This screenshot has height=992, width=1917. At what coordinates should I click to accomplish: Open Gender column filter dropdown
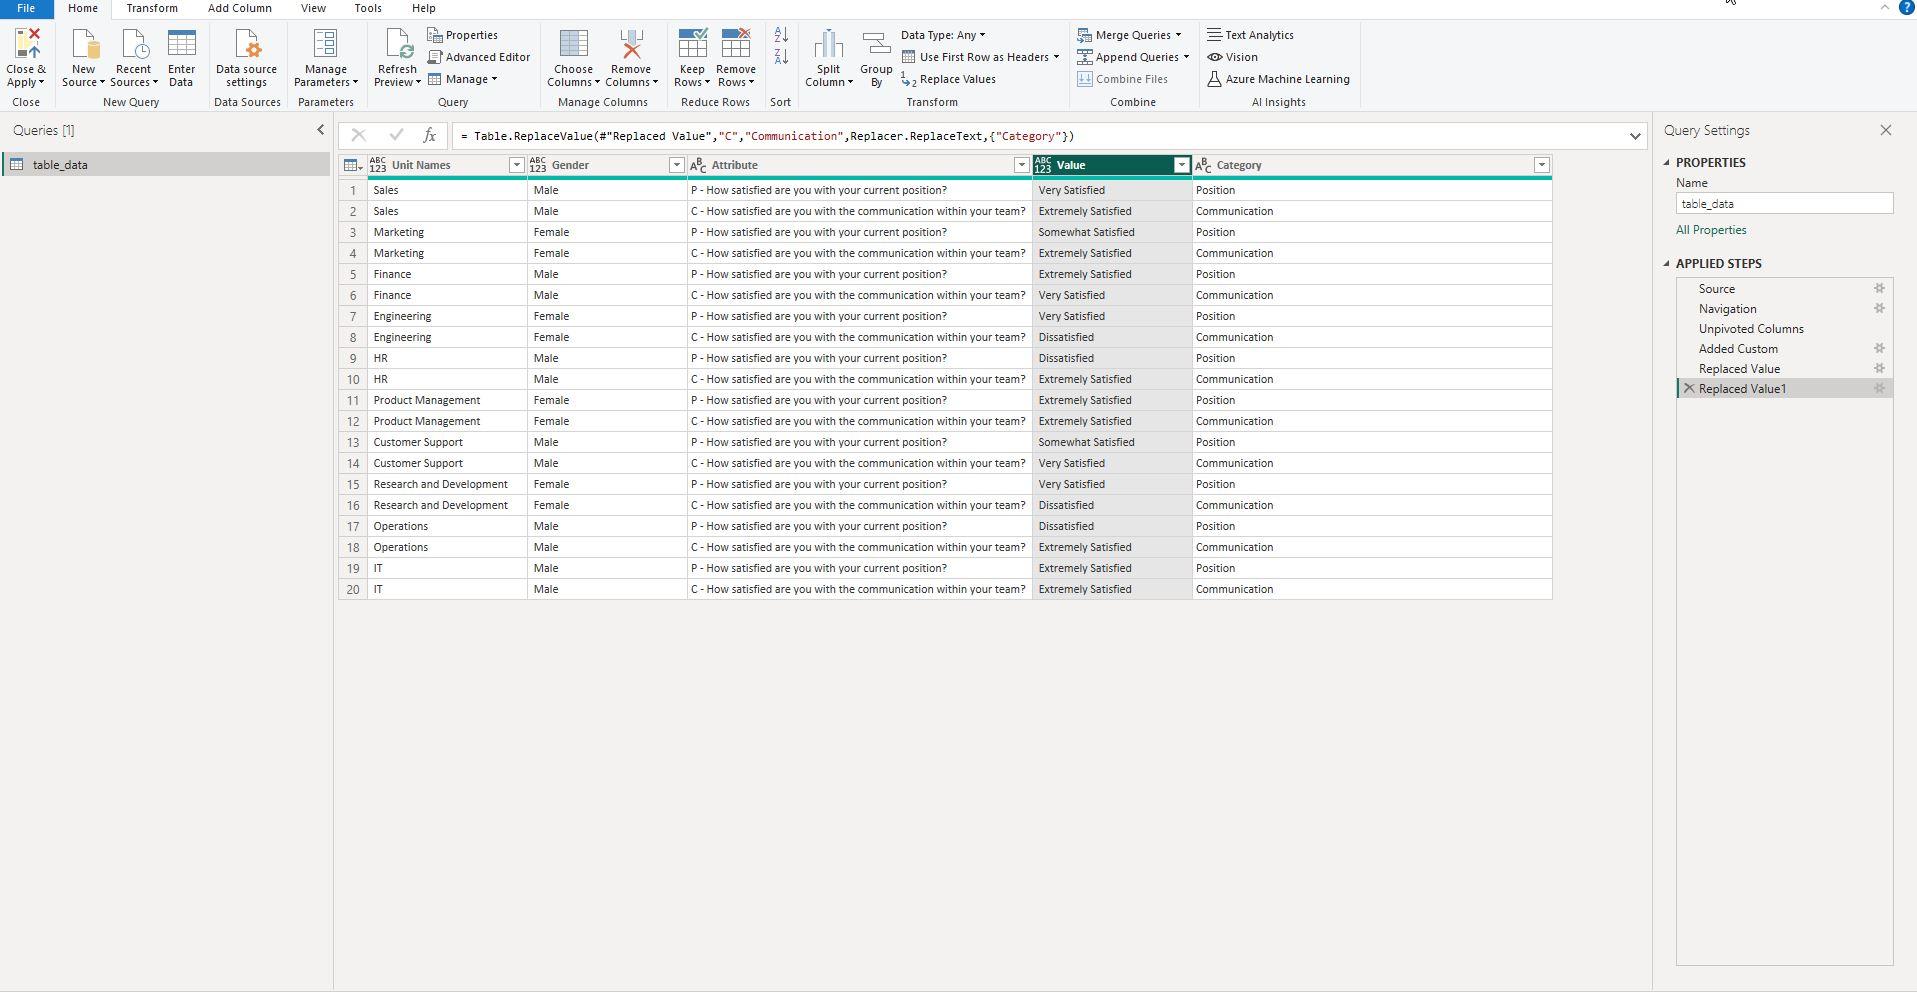pyautogui.click(x=676, y=165)
